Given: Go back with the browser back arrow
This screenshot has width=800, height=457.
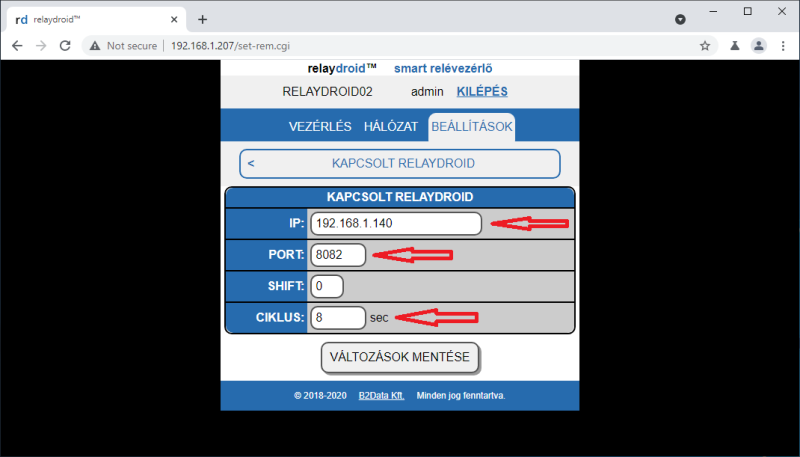Looking at the screenshot, I should pos(17,46).
